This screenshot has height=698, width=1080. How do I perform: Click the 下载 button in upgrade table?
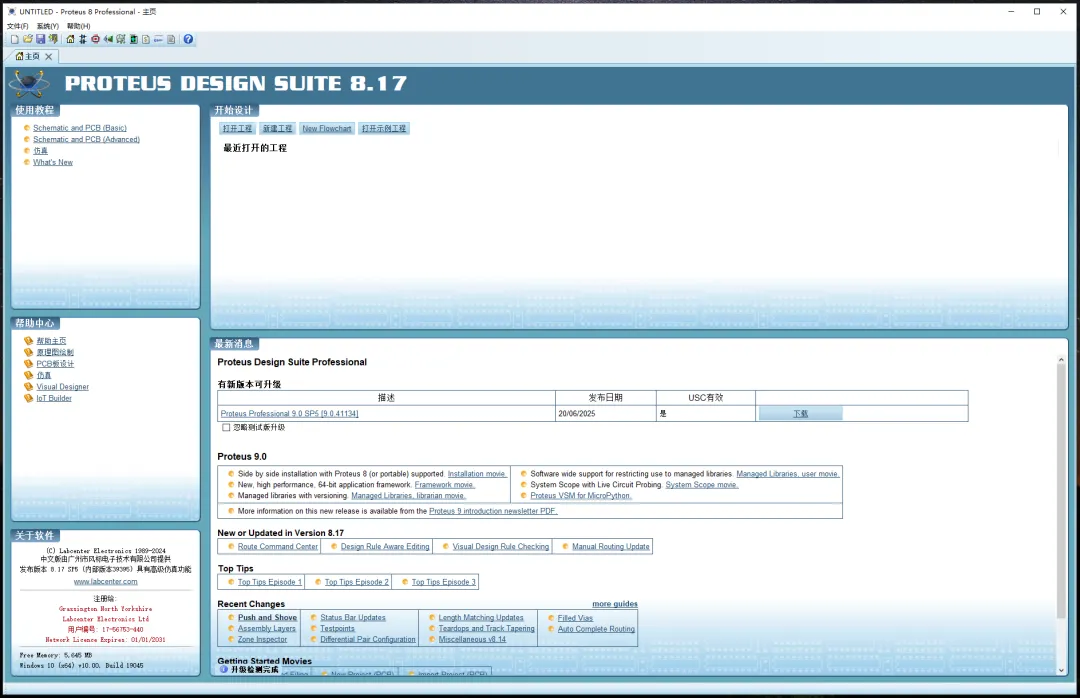tap(800, 413)
